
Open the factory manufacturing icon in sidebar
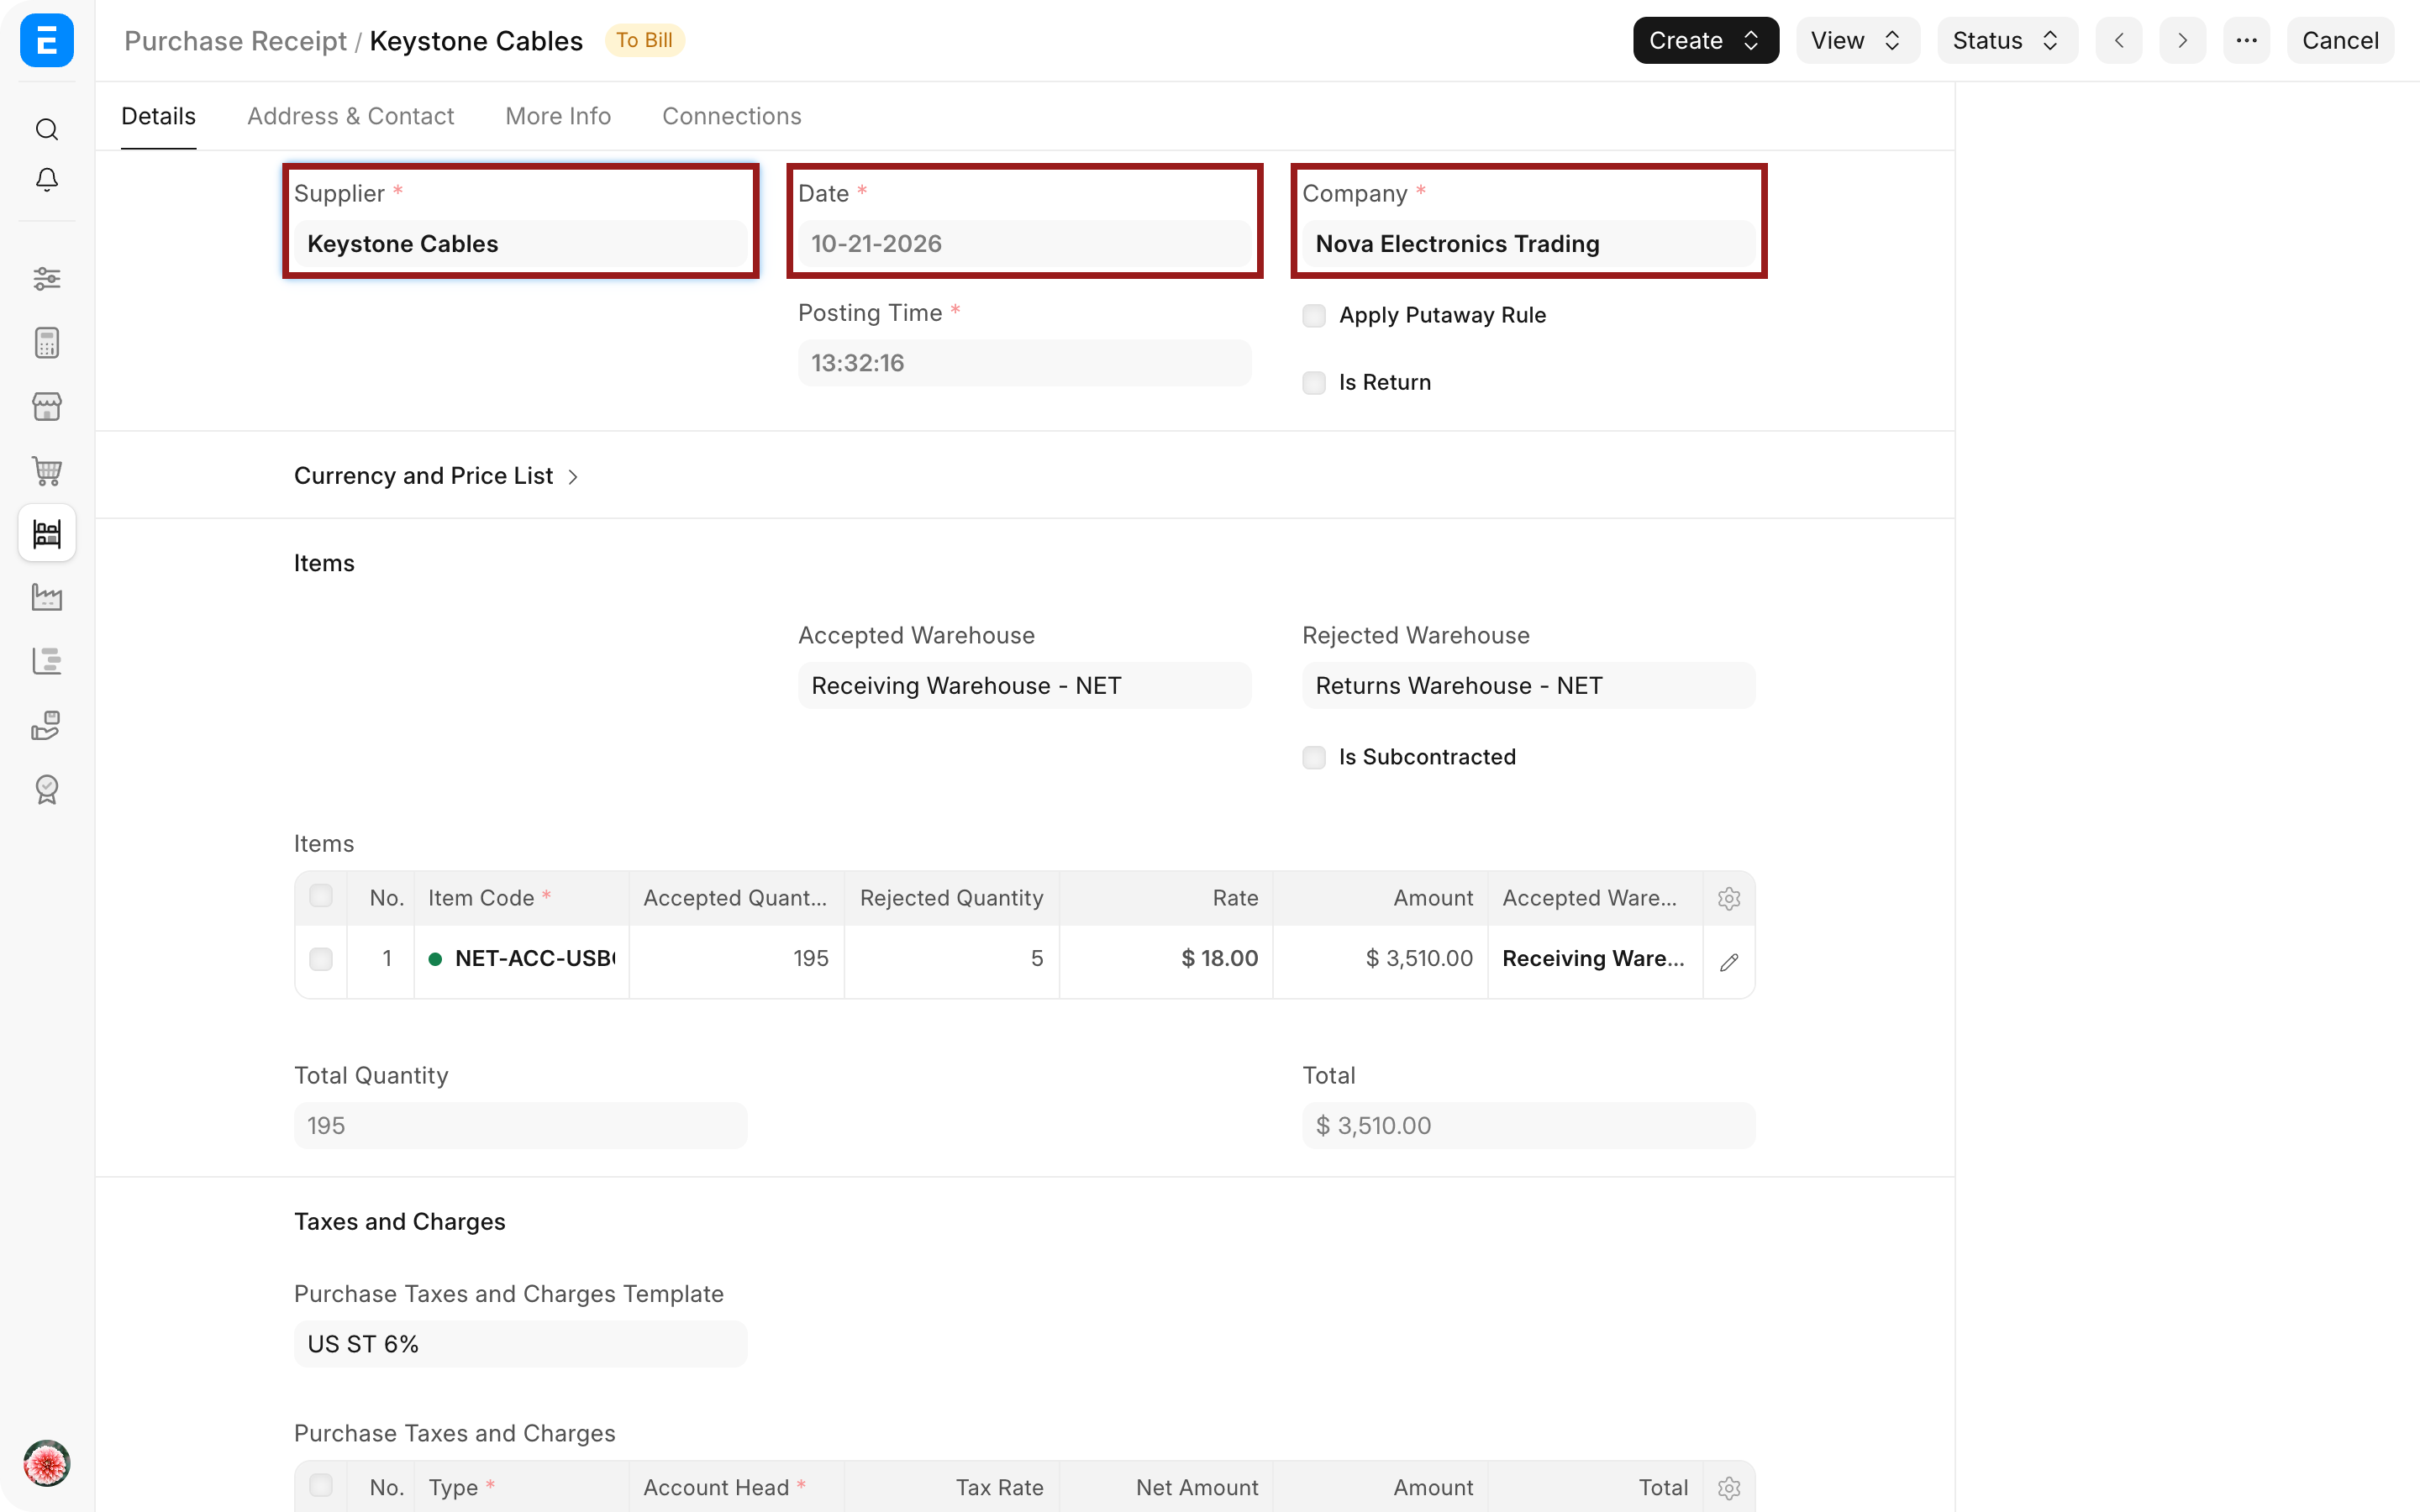point(47,597)
